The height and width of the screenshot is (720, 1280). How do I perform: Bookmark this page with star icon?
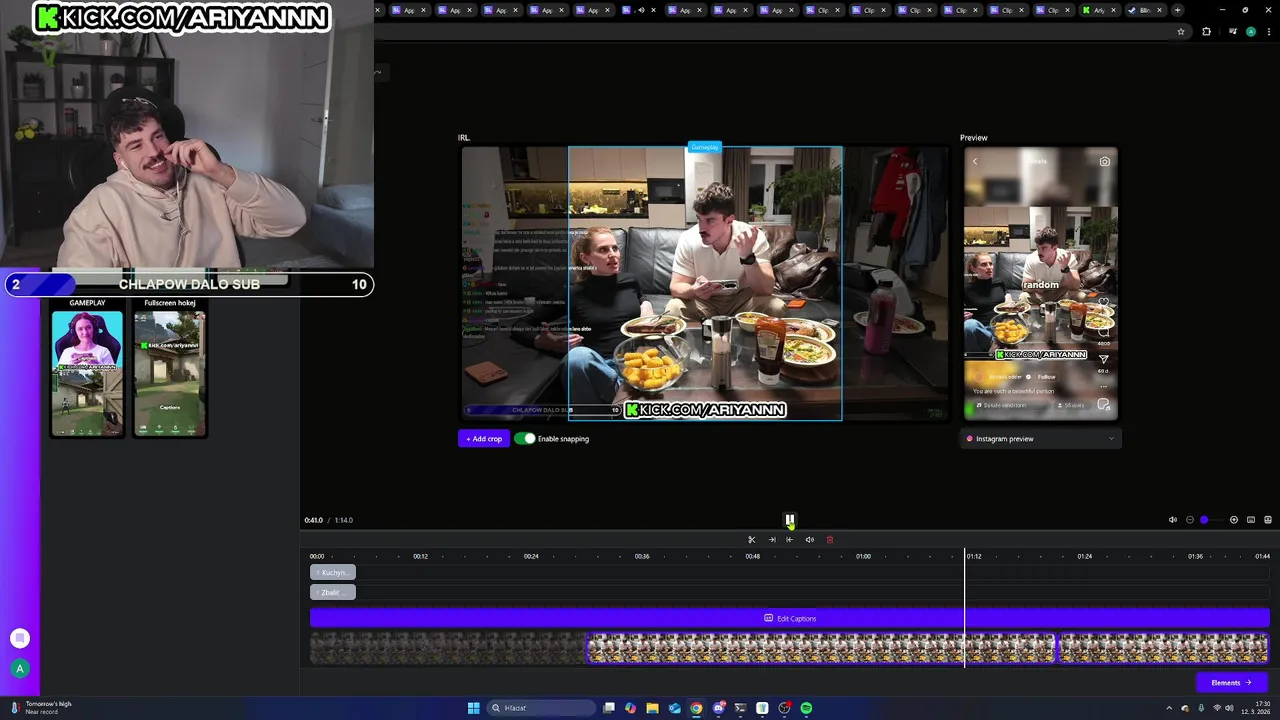[1181, 32]
